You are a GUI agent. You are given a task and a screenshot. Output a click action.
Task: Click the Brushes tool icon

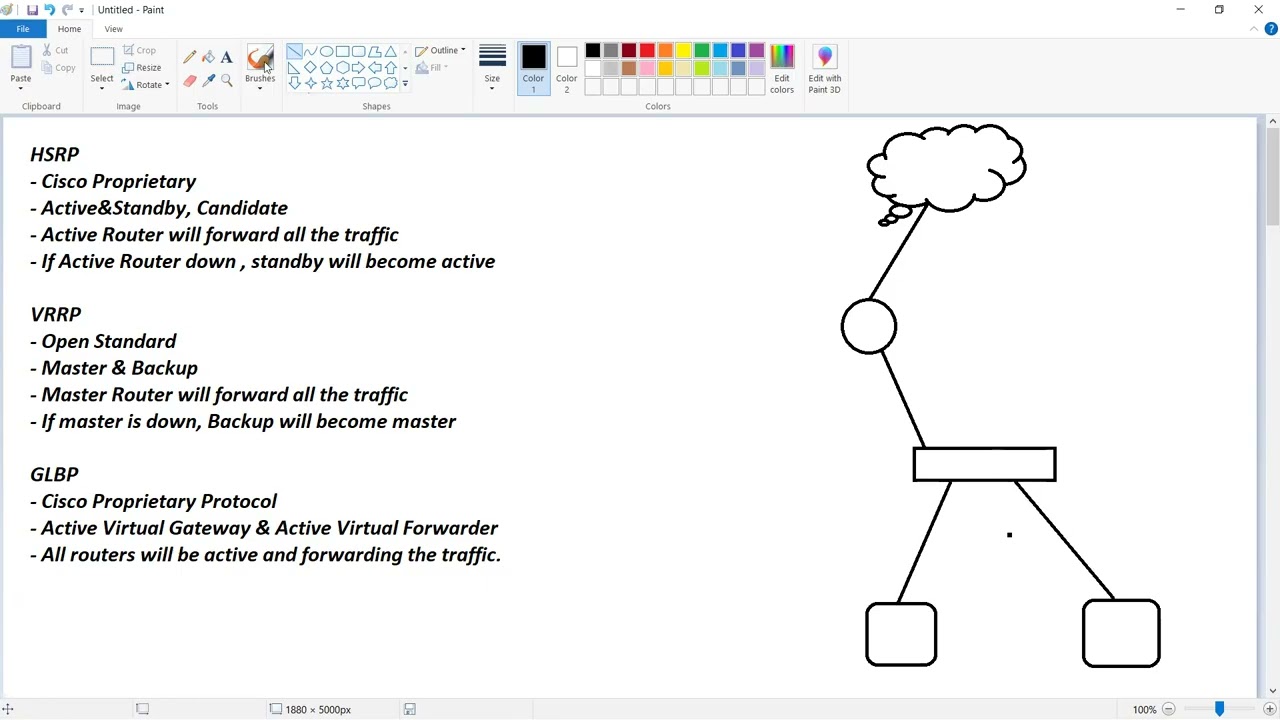pos(260,58)
